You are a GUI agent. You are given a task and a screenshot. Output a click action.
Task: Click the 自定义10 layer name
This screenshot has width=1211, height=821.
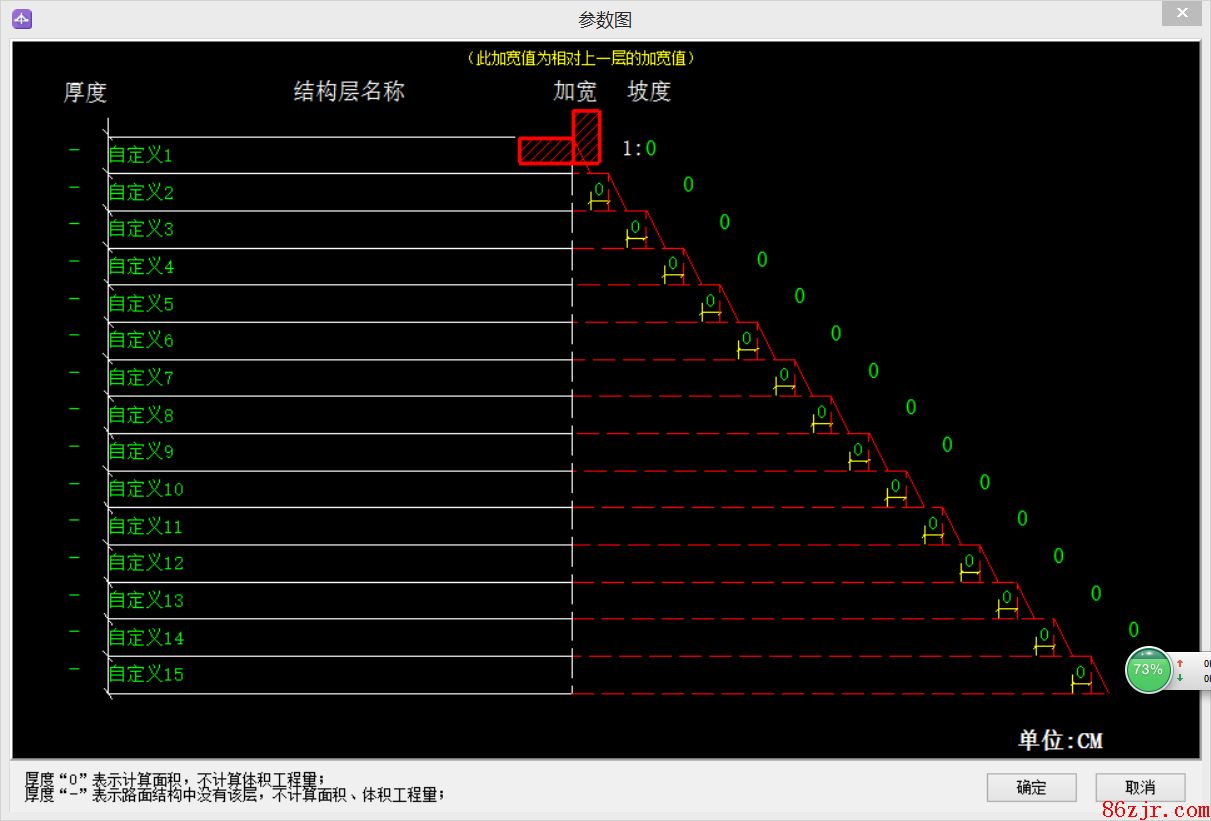(x=146, y=489)
